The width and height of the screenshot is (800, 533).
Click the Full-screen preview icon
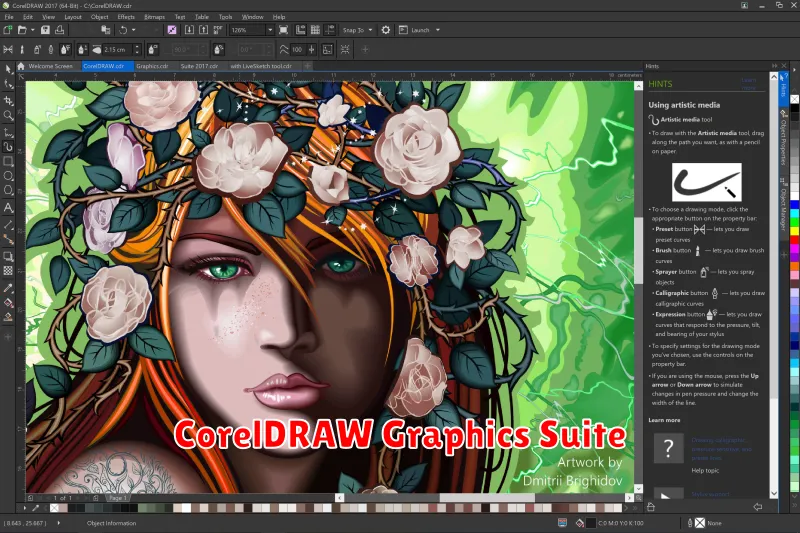284,30
